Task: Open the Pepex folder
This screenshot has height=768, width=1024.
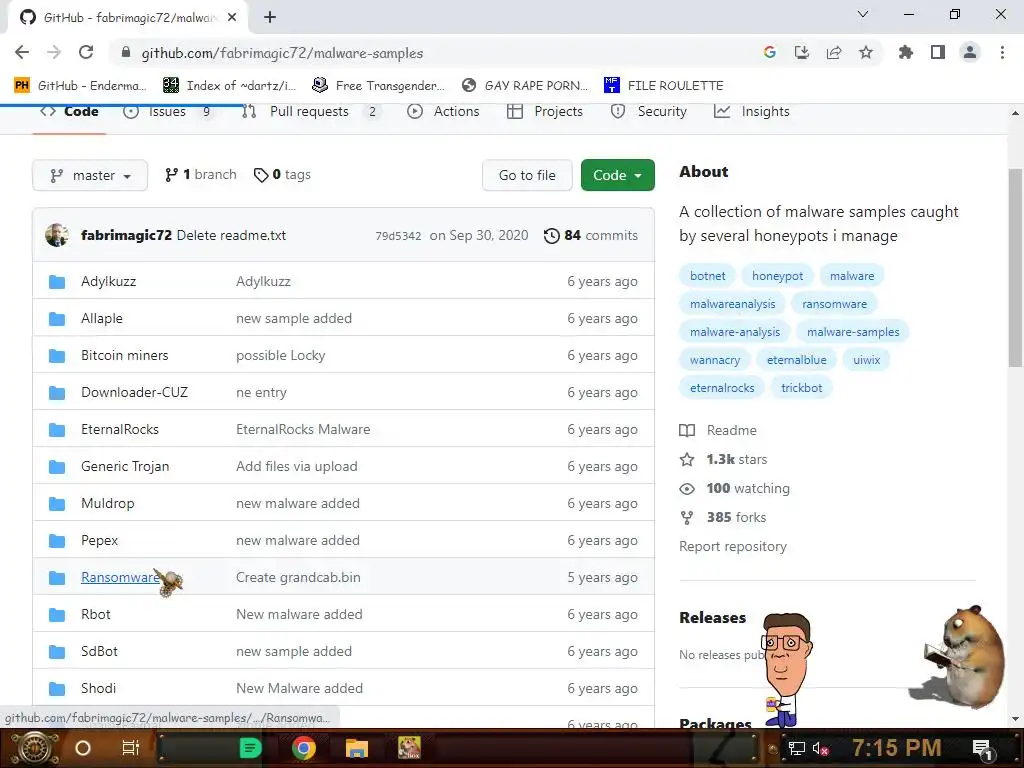Action: [99, 541]
